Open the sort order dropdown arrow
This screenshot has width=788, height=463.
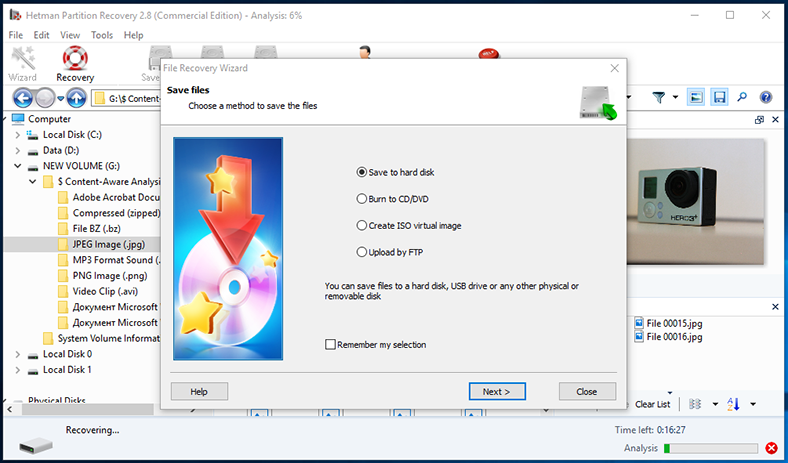point(753,404)
